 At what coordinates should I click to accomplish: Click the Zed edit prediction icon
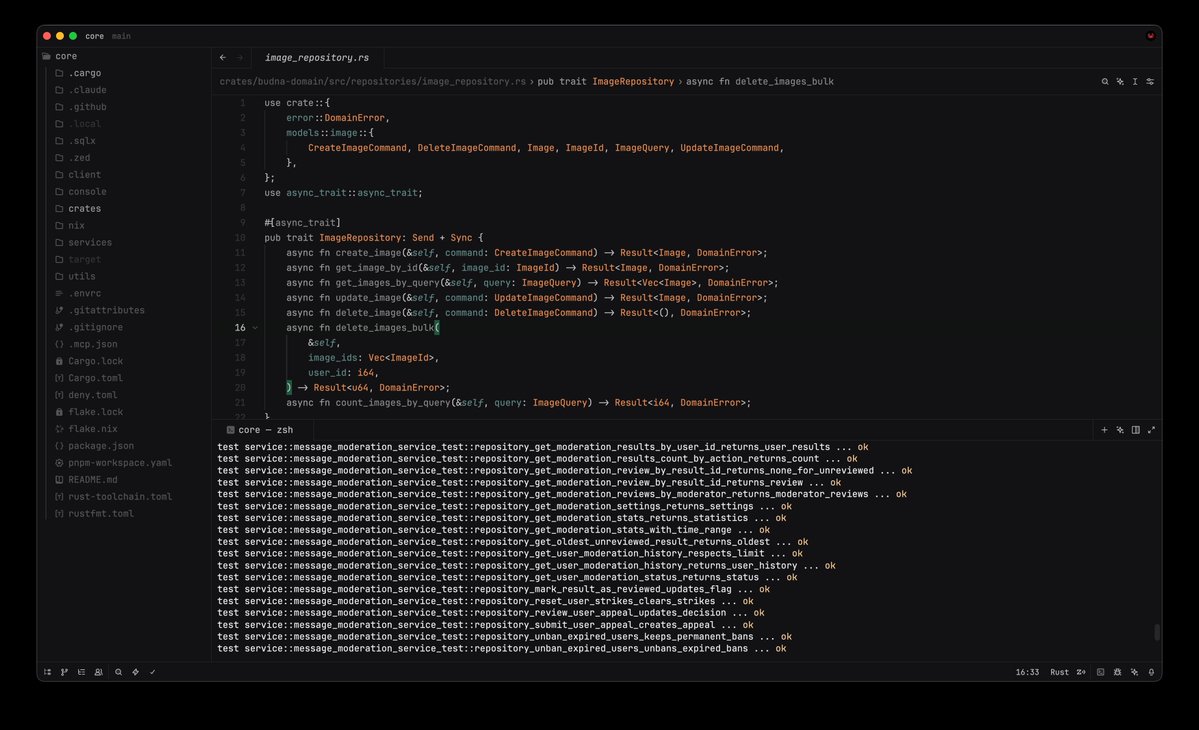pos(1080,672)
